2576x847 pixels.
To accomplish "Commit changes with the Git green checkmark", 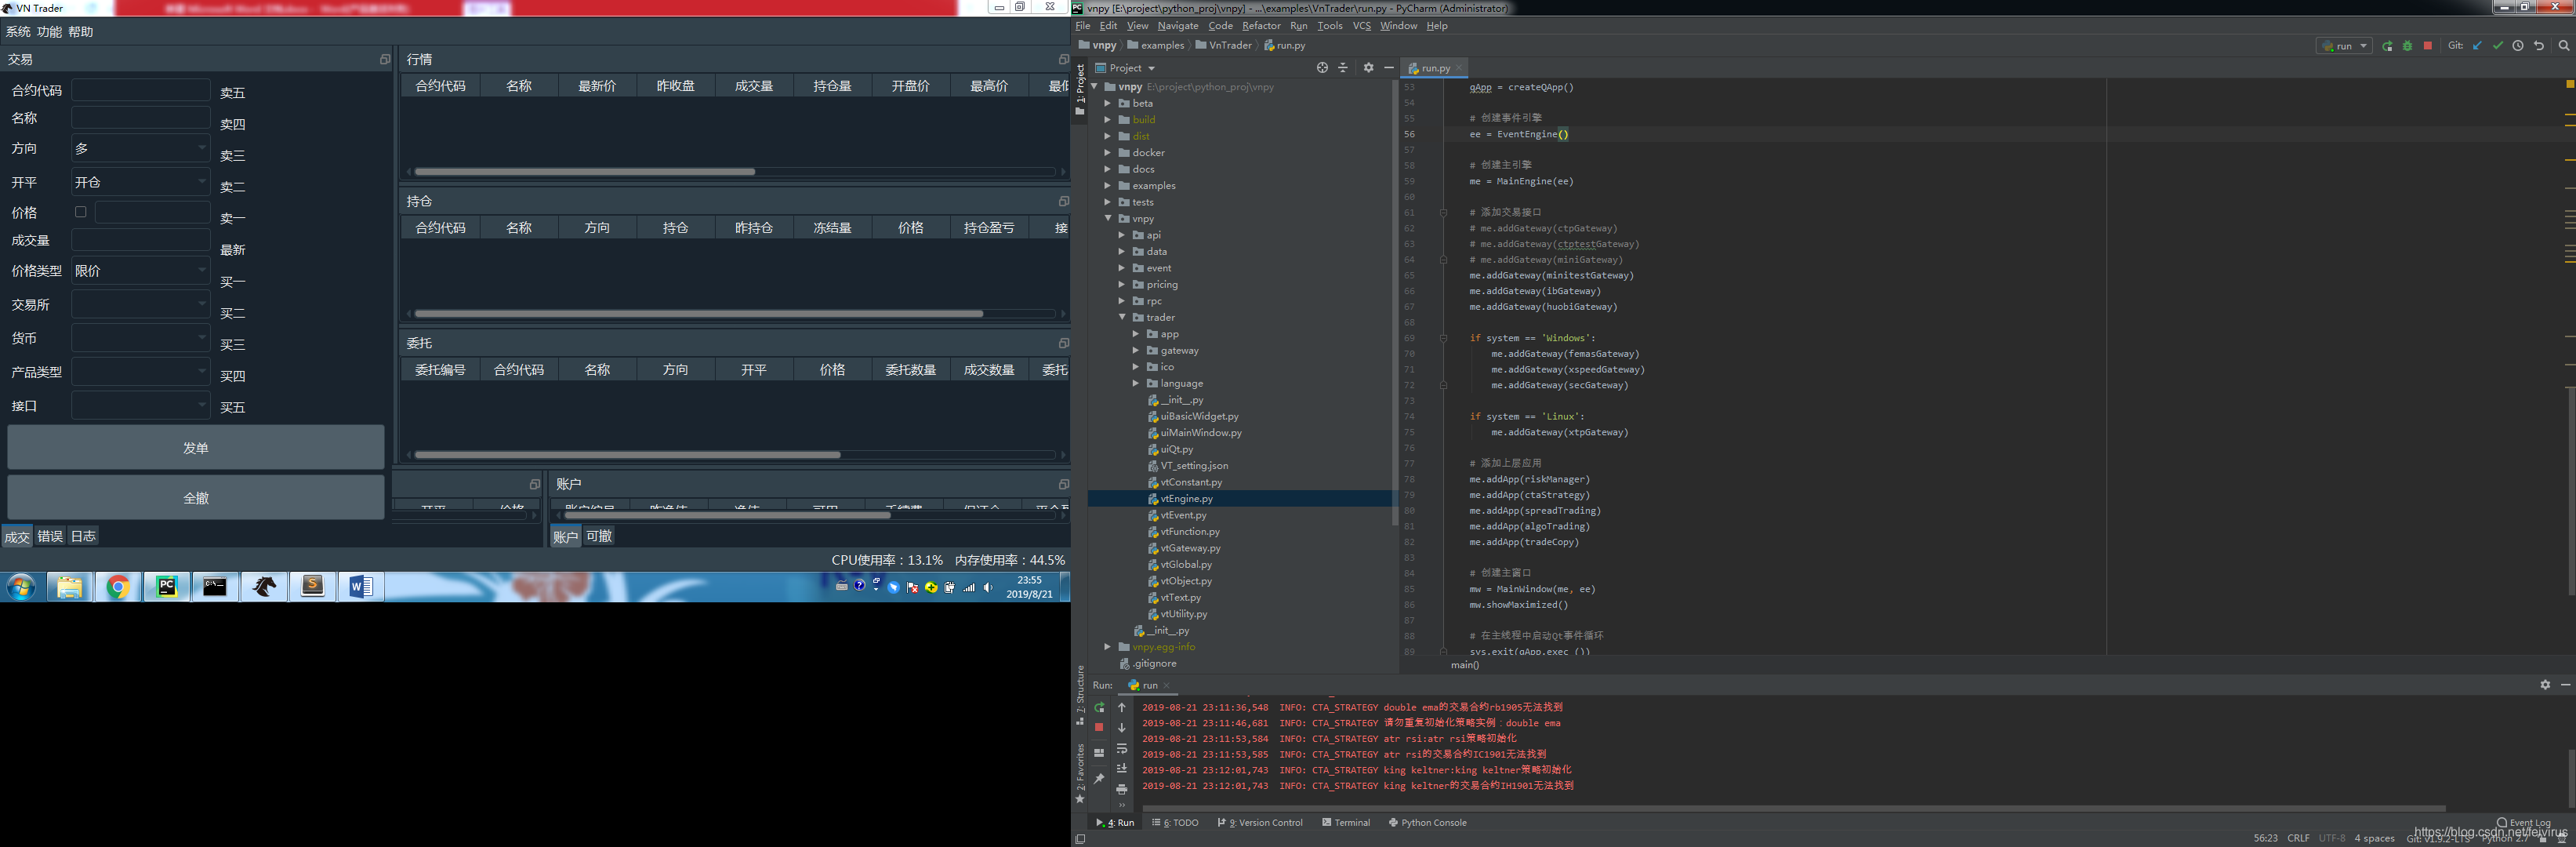I will click(x=2498, y=46).
